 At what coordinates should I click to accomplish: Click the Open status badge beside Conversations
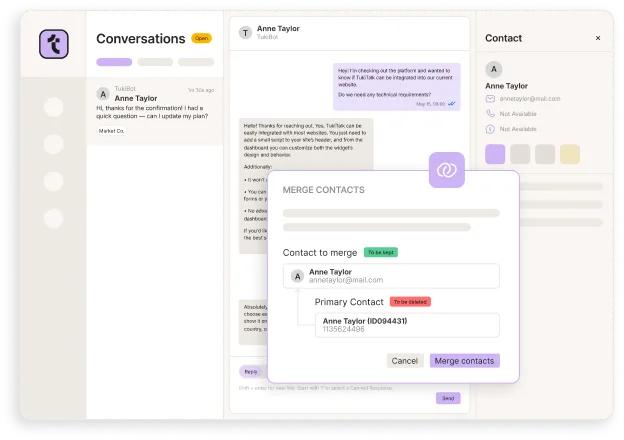coord(201,39)
